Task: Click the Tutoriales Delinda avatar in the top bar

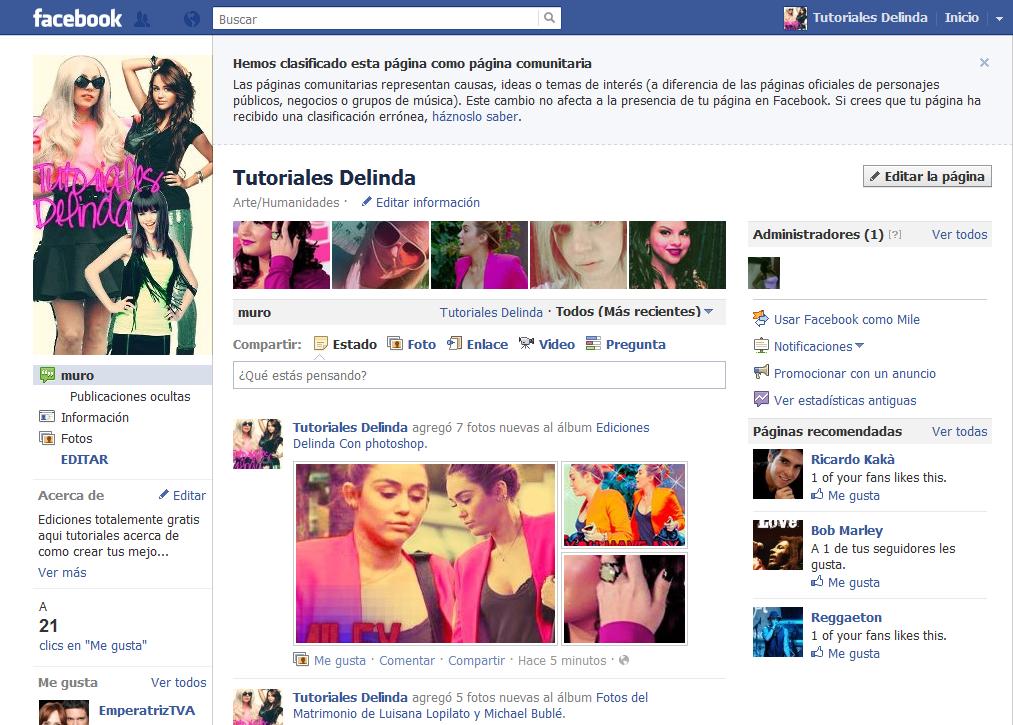Action: click(x=795, y=18)
